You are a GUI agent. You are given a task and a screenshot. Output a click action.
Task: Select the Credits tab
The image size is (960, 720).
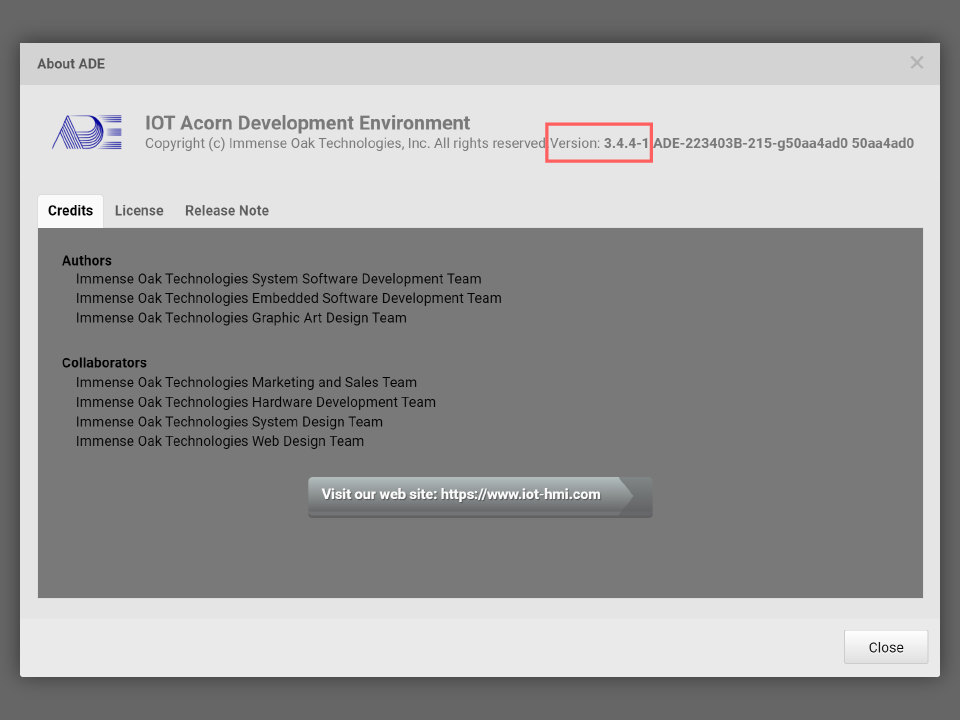(70, 211)
